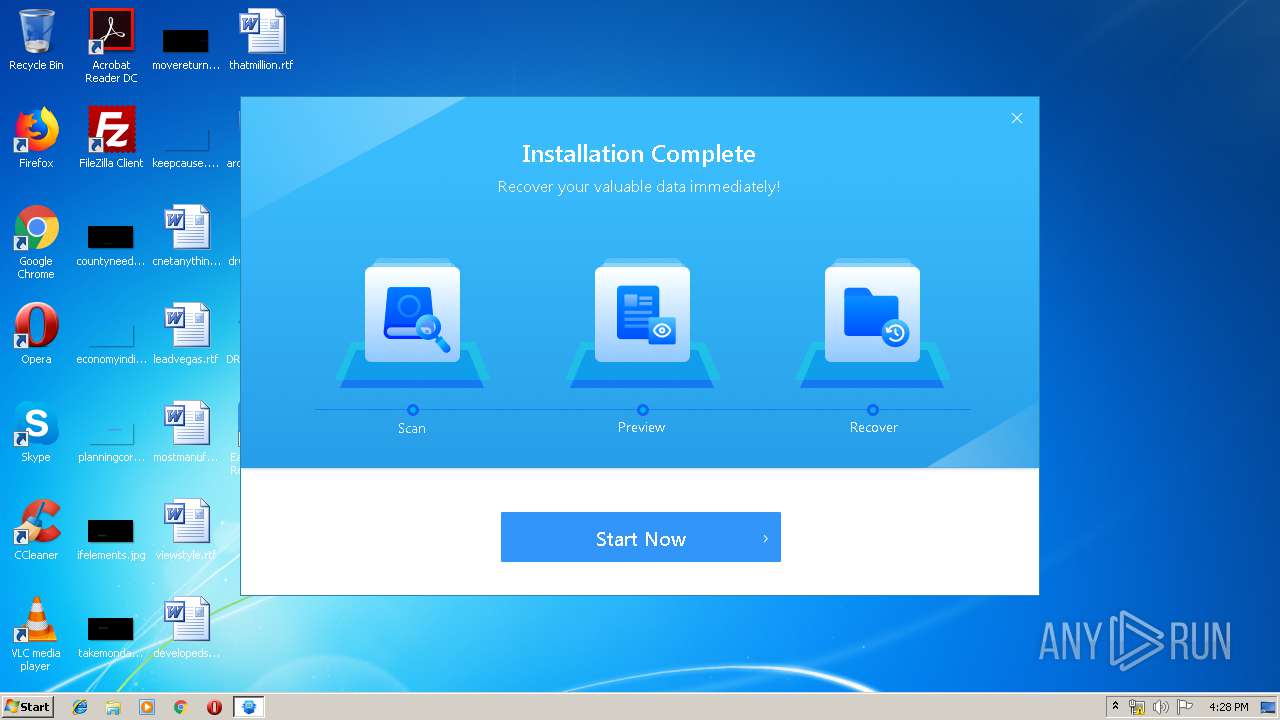The width and height of the screenshot is (1280, 720).
Task: Select countyneed... file on desktop
Action: point(111,246)
